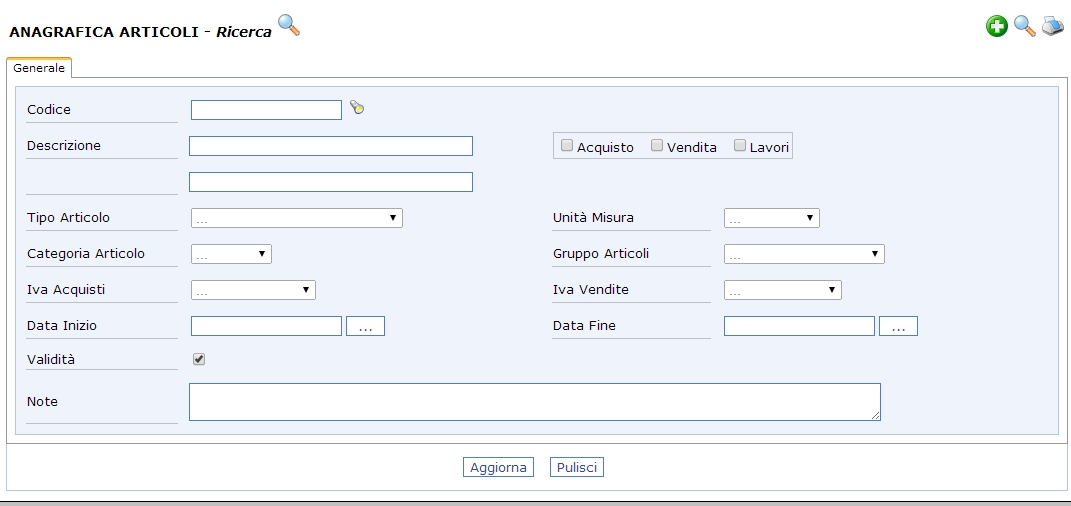Click the Aggiorna button
Image resolution: width=1071 pixels, height=506 pixels.
point(498,467)
